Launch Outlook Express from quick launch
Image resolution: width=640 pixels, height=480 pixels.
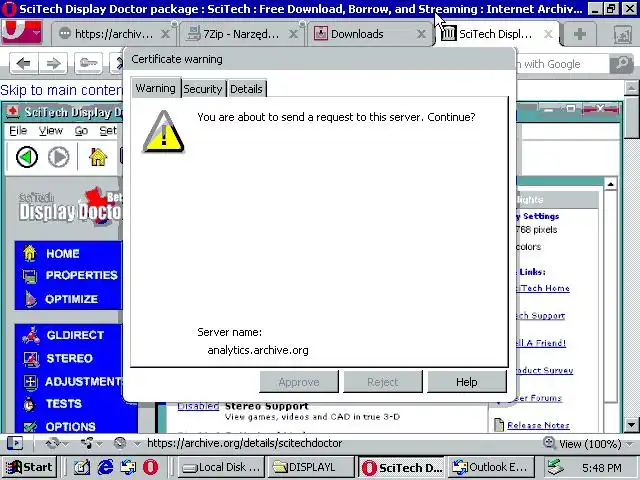click(x=128, y=467)
